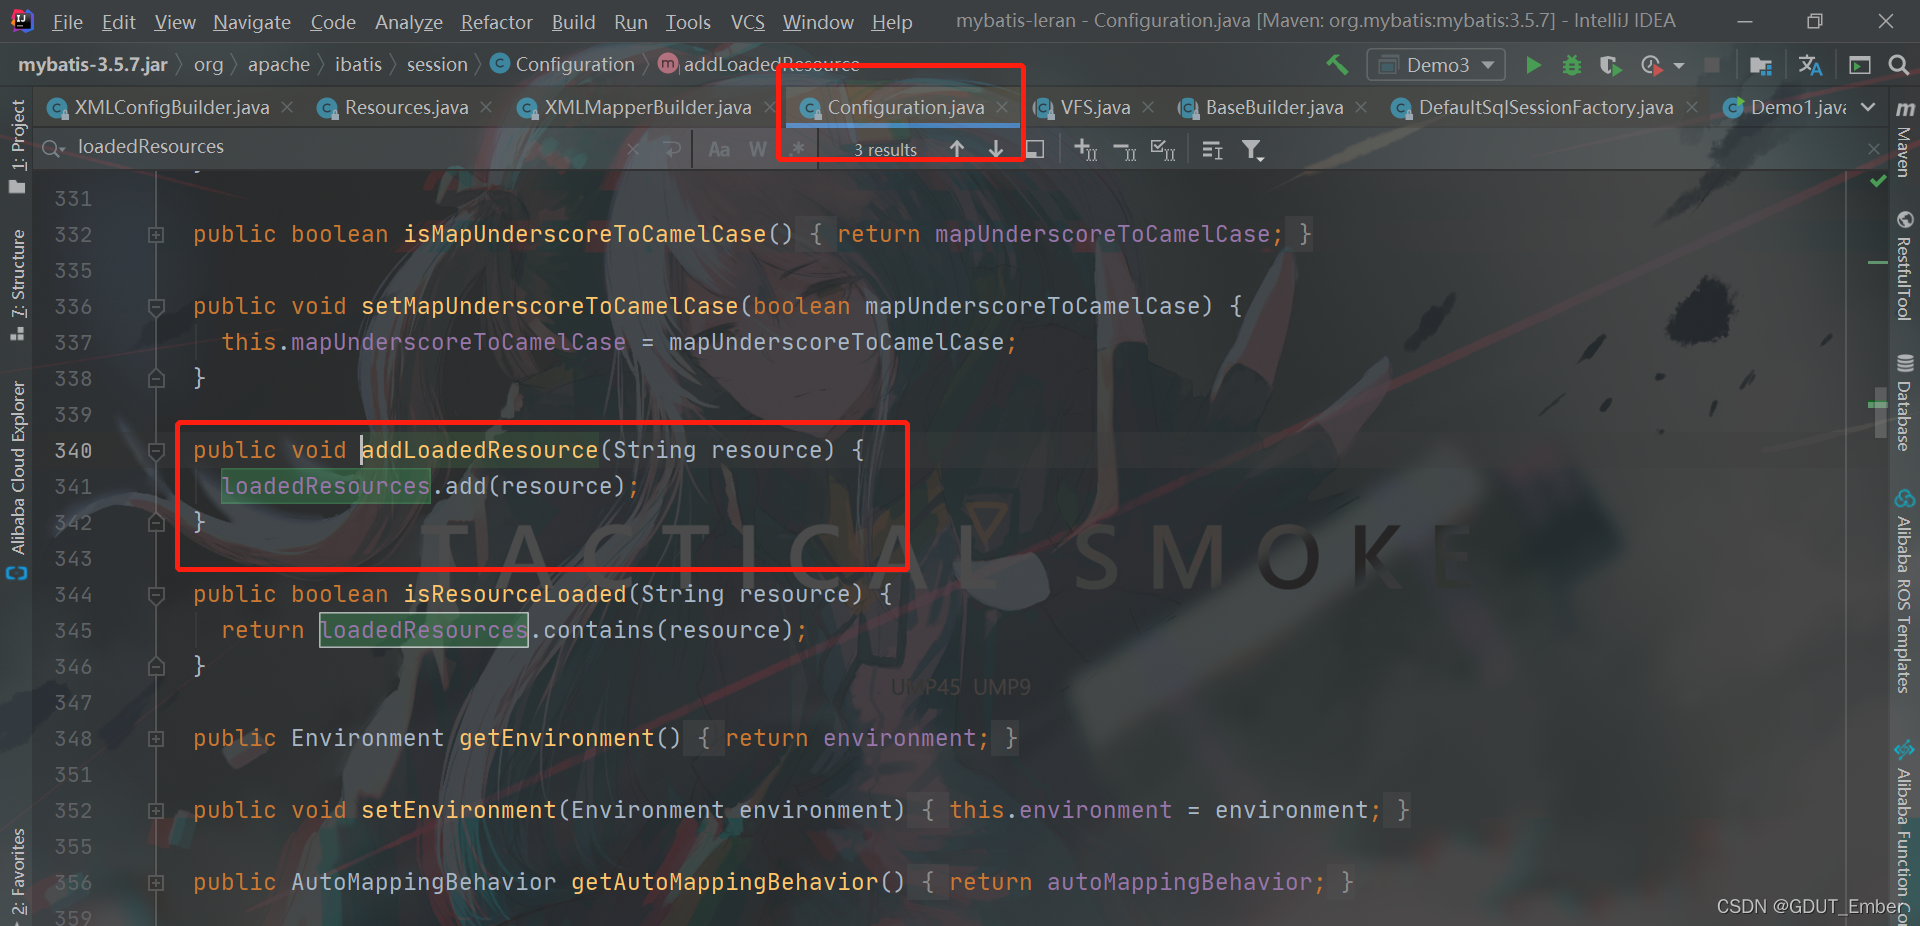The width and height of the screenshot is (1920, 926).
Task: Open the Translate plugin icon
Action: (x=1810, y=65)
